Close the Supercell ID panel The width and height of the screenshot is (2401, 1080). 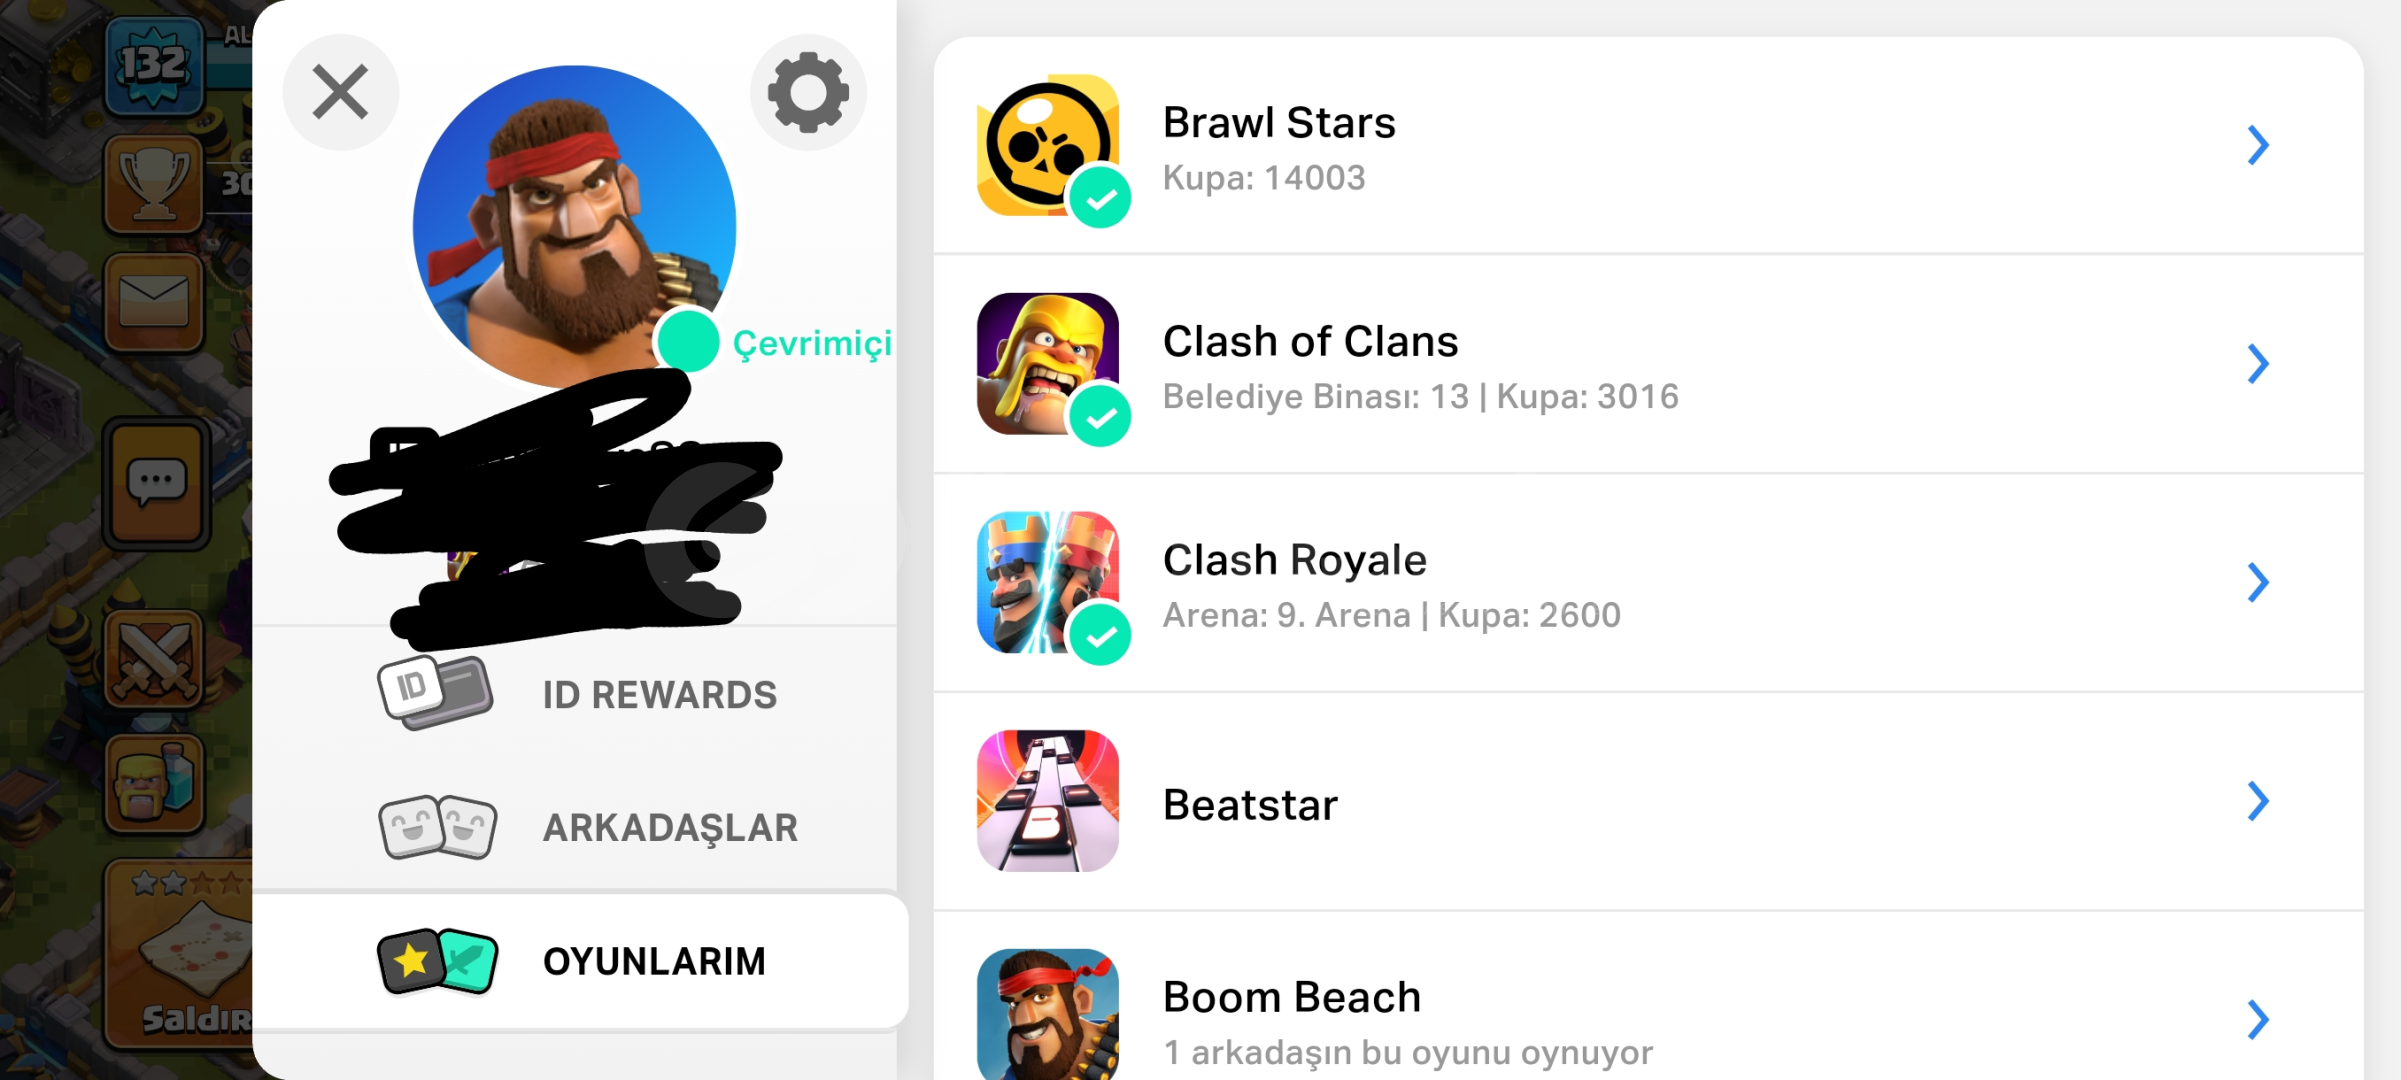coord(341,92)
